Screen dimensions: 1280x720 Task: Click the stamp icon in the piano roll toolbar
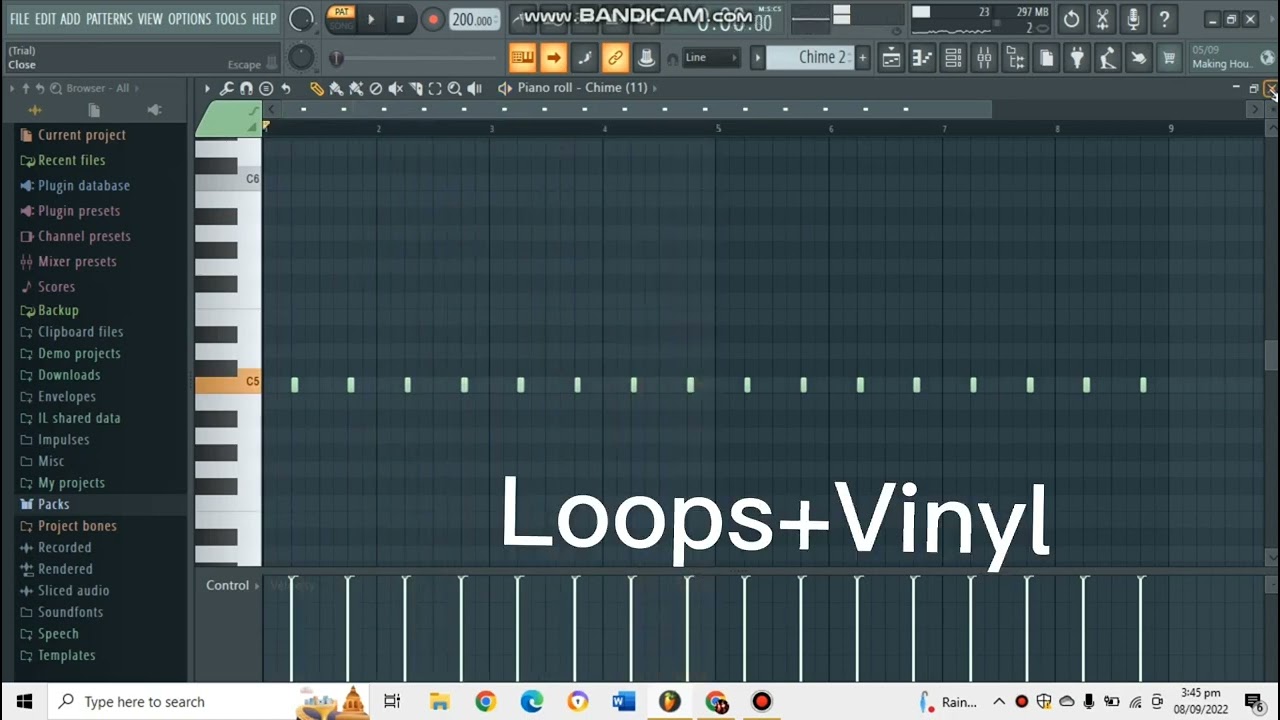(266, 88)
